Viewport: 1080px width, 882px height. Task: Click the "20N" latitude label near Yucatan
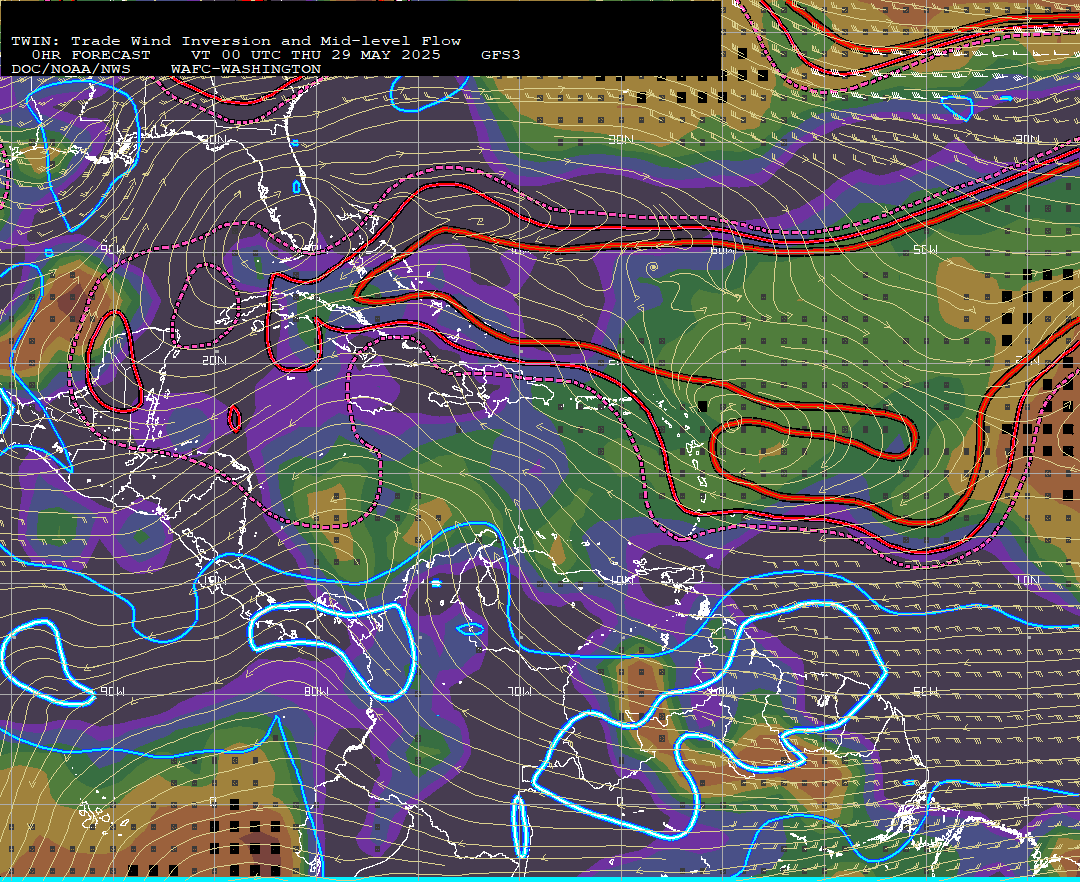214,360
